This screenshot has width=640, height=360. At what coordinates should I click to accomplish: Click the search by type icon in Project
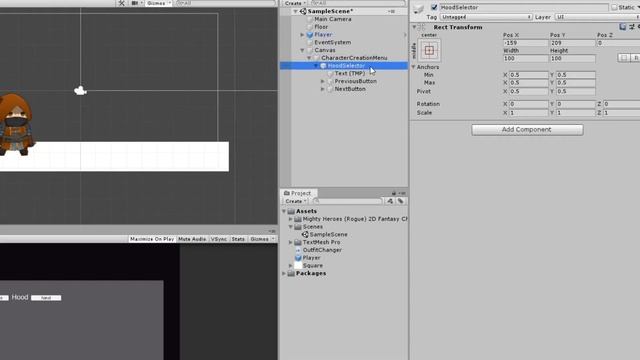coord(390,201)
